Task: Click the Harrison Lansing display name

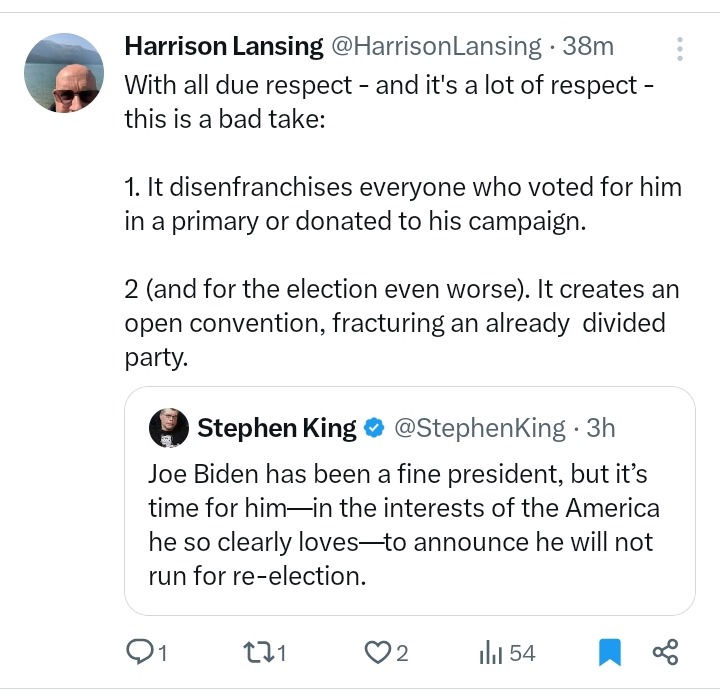Action: (224, 46)
